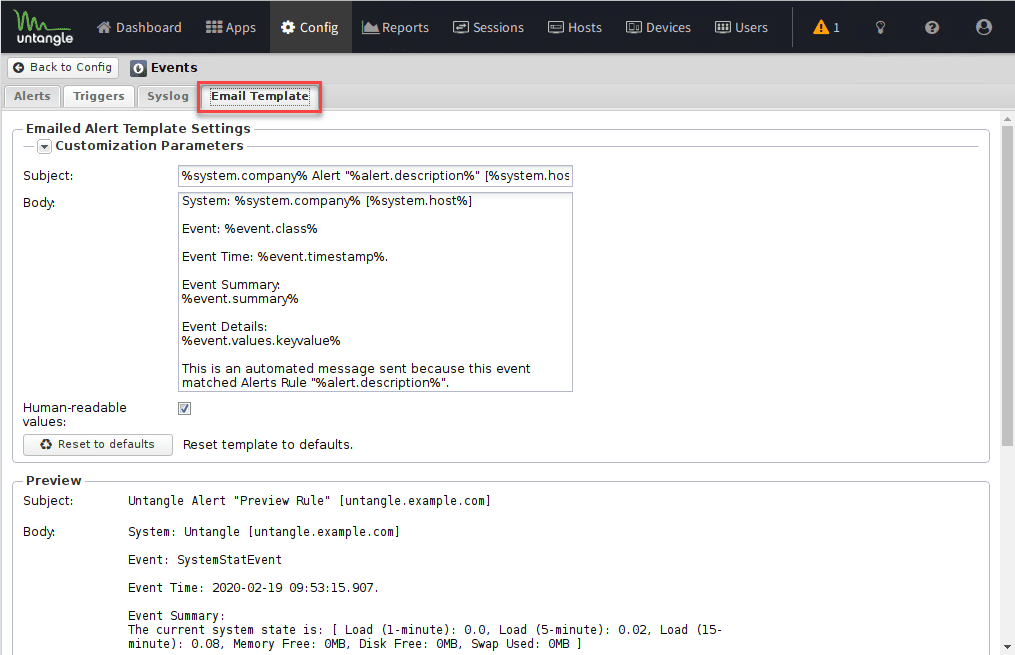Viewport: 1015px width, 655px height.
Task: Click preview line 'Event: SystemStatEvent'
Action: click(205, 560)
